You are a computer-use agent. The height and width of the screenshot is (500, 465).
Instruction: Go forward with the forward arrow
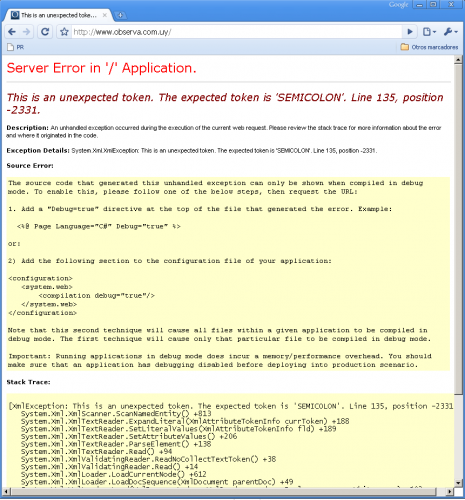(x=26, y=32)
